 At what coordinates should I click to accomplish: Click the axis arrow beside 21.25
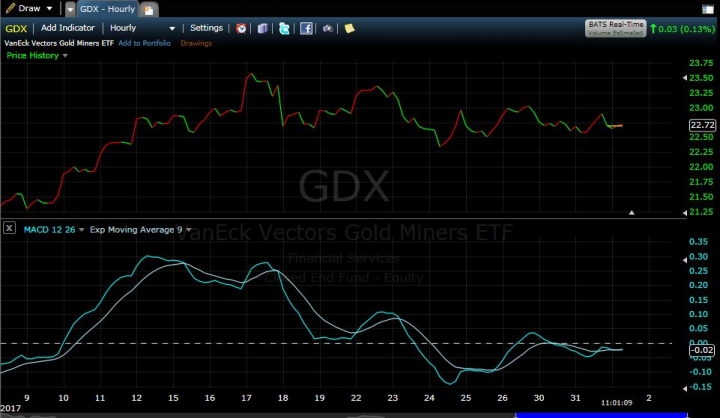click(685, 213)
